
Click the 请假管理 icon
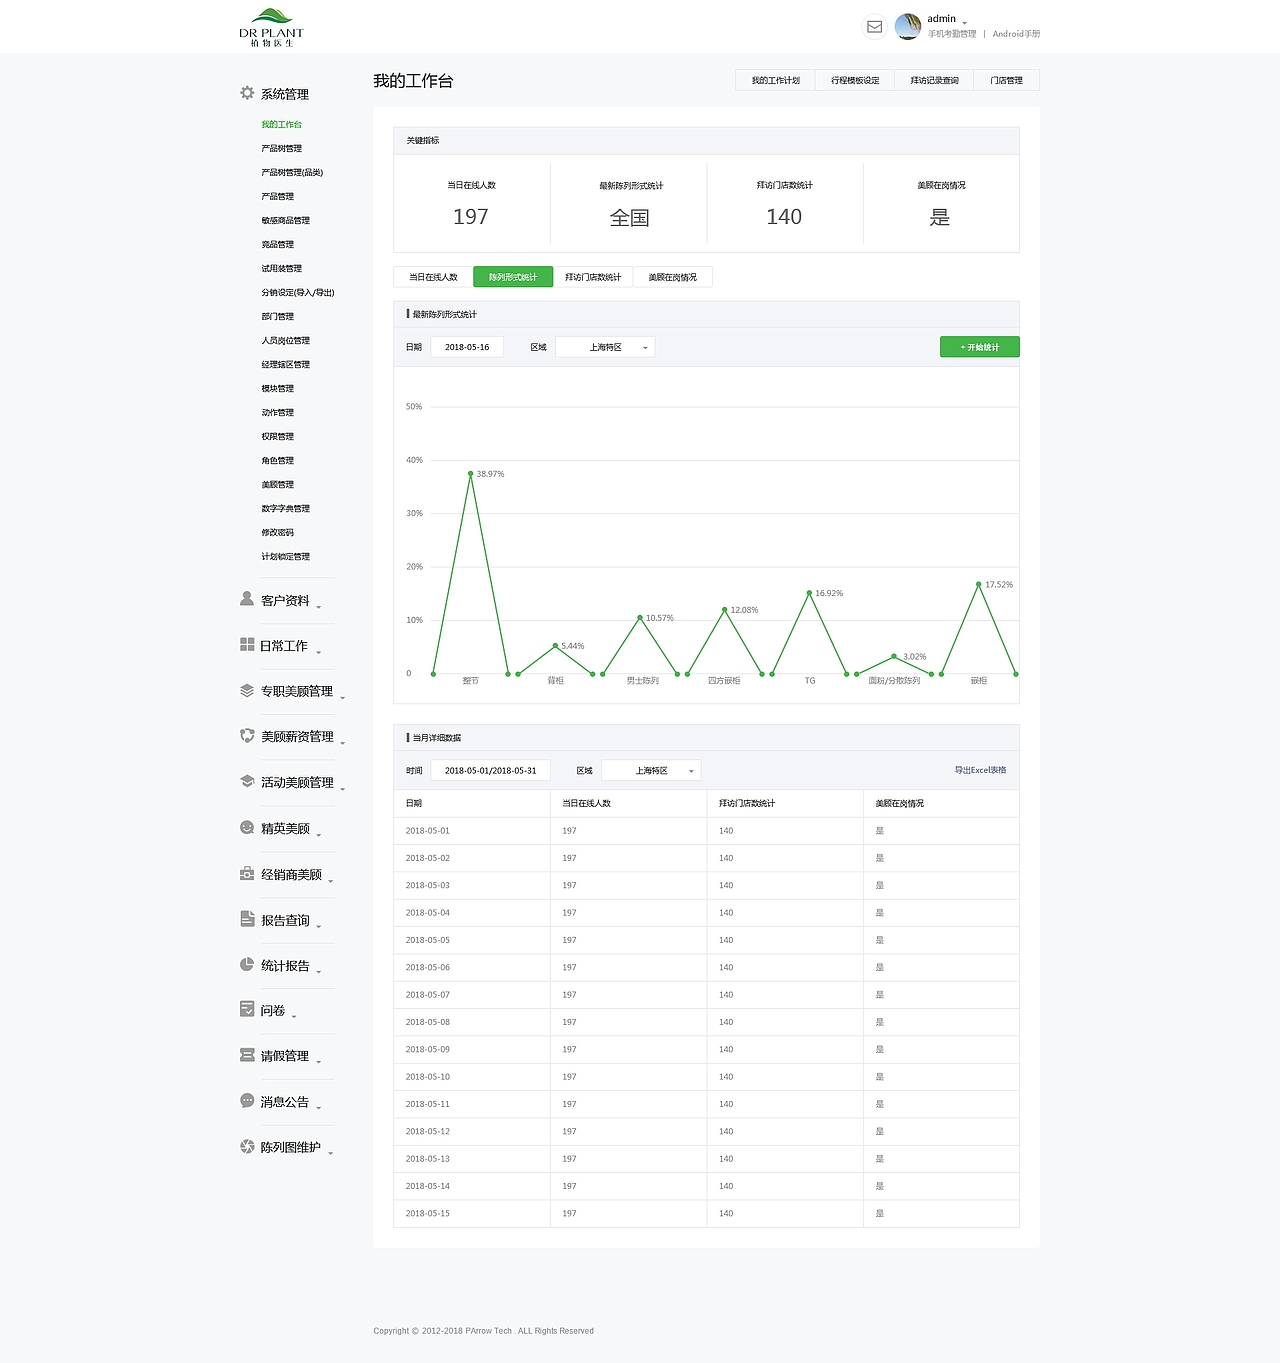click(247, 1055)
